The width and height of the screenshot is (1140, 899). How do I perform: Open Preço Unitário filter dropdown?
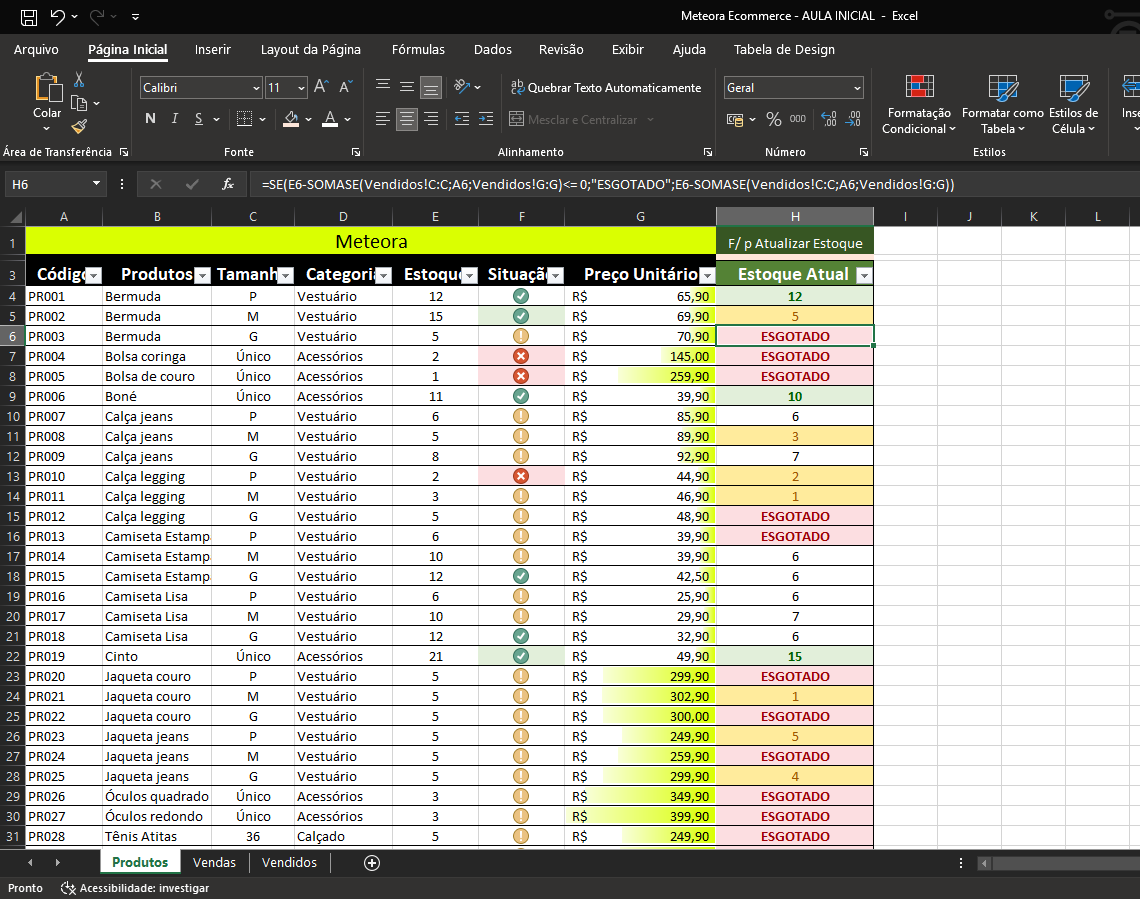(707, 275)
